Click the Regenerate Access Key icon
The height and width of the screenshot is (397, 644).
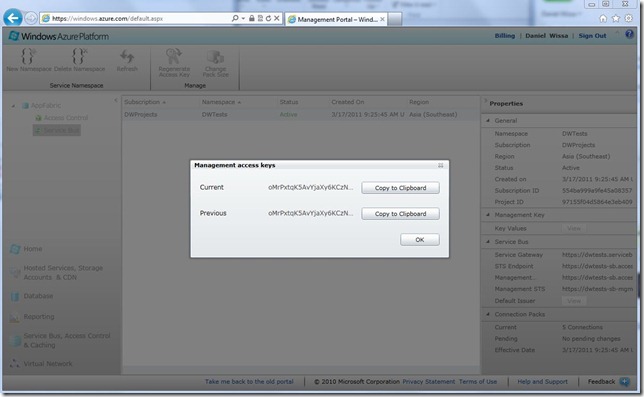click(174, 56)
